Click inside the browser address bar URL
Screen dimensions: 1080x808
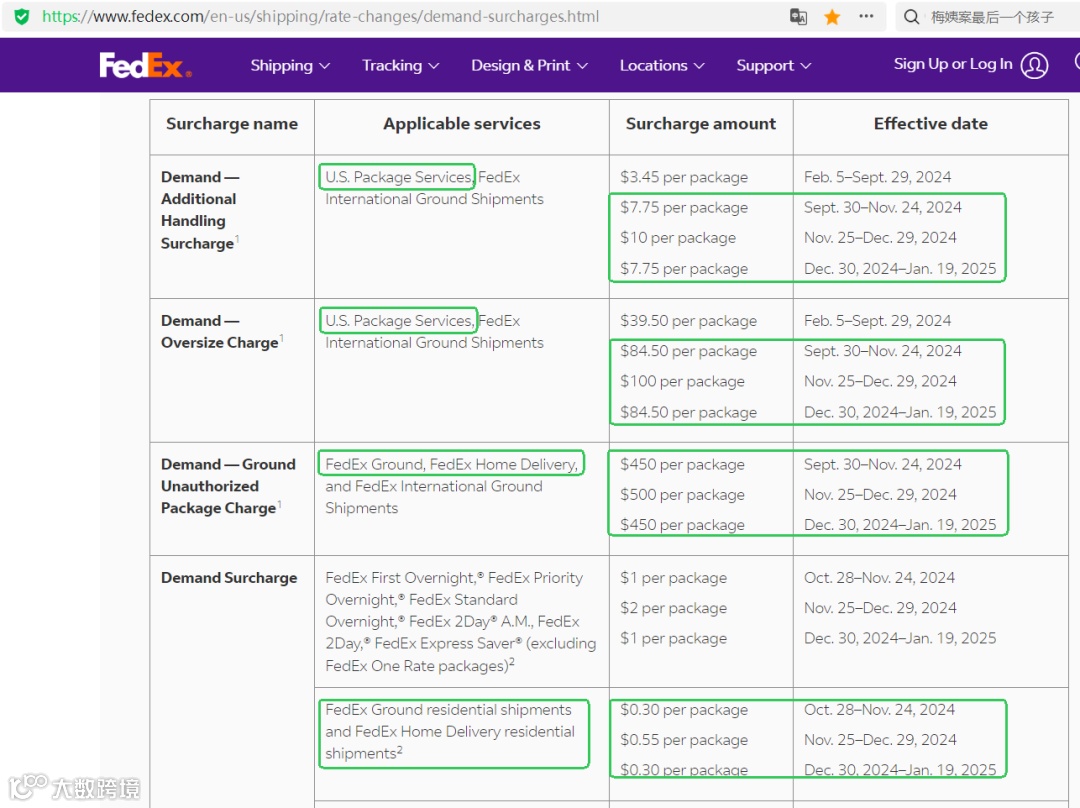tap(300, 16)
